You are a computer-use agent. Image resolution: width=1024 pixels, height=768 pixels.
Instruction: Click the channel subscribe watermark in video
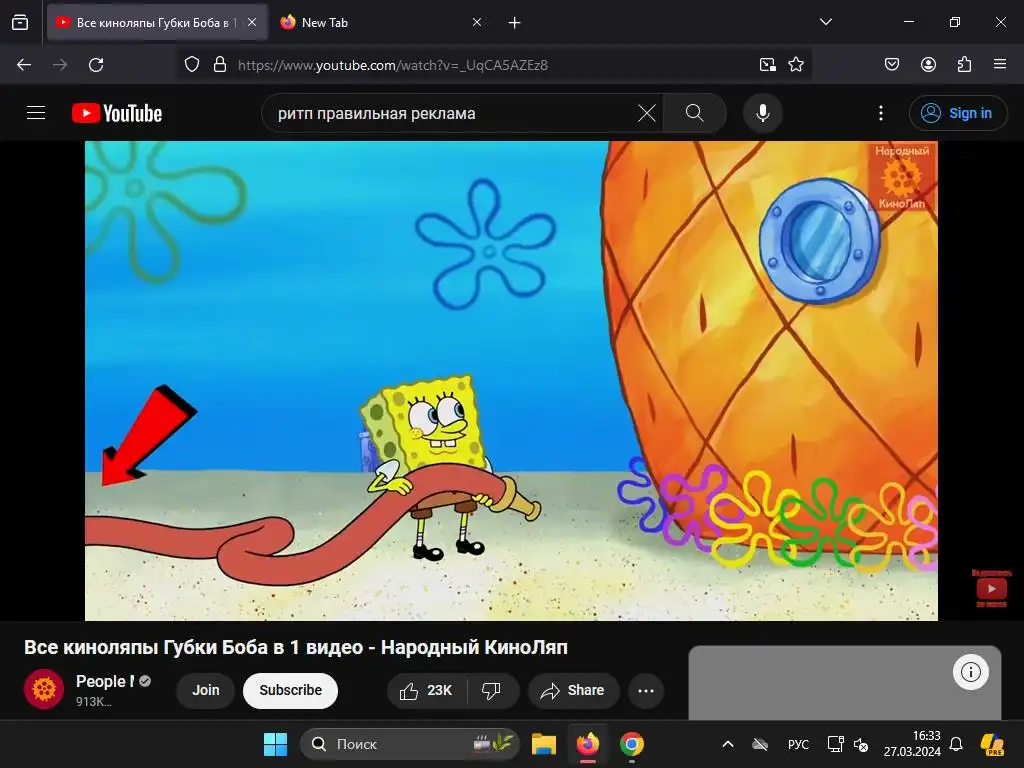pos(991,588)
